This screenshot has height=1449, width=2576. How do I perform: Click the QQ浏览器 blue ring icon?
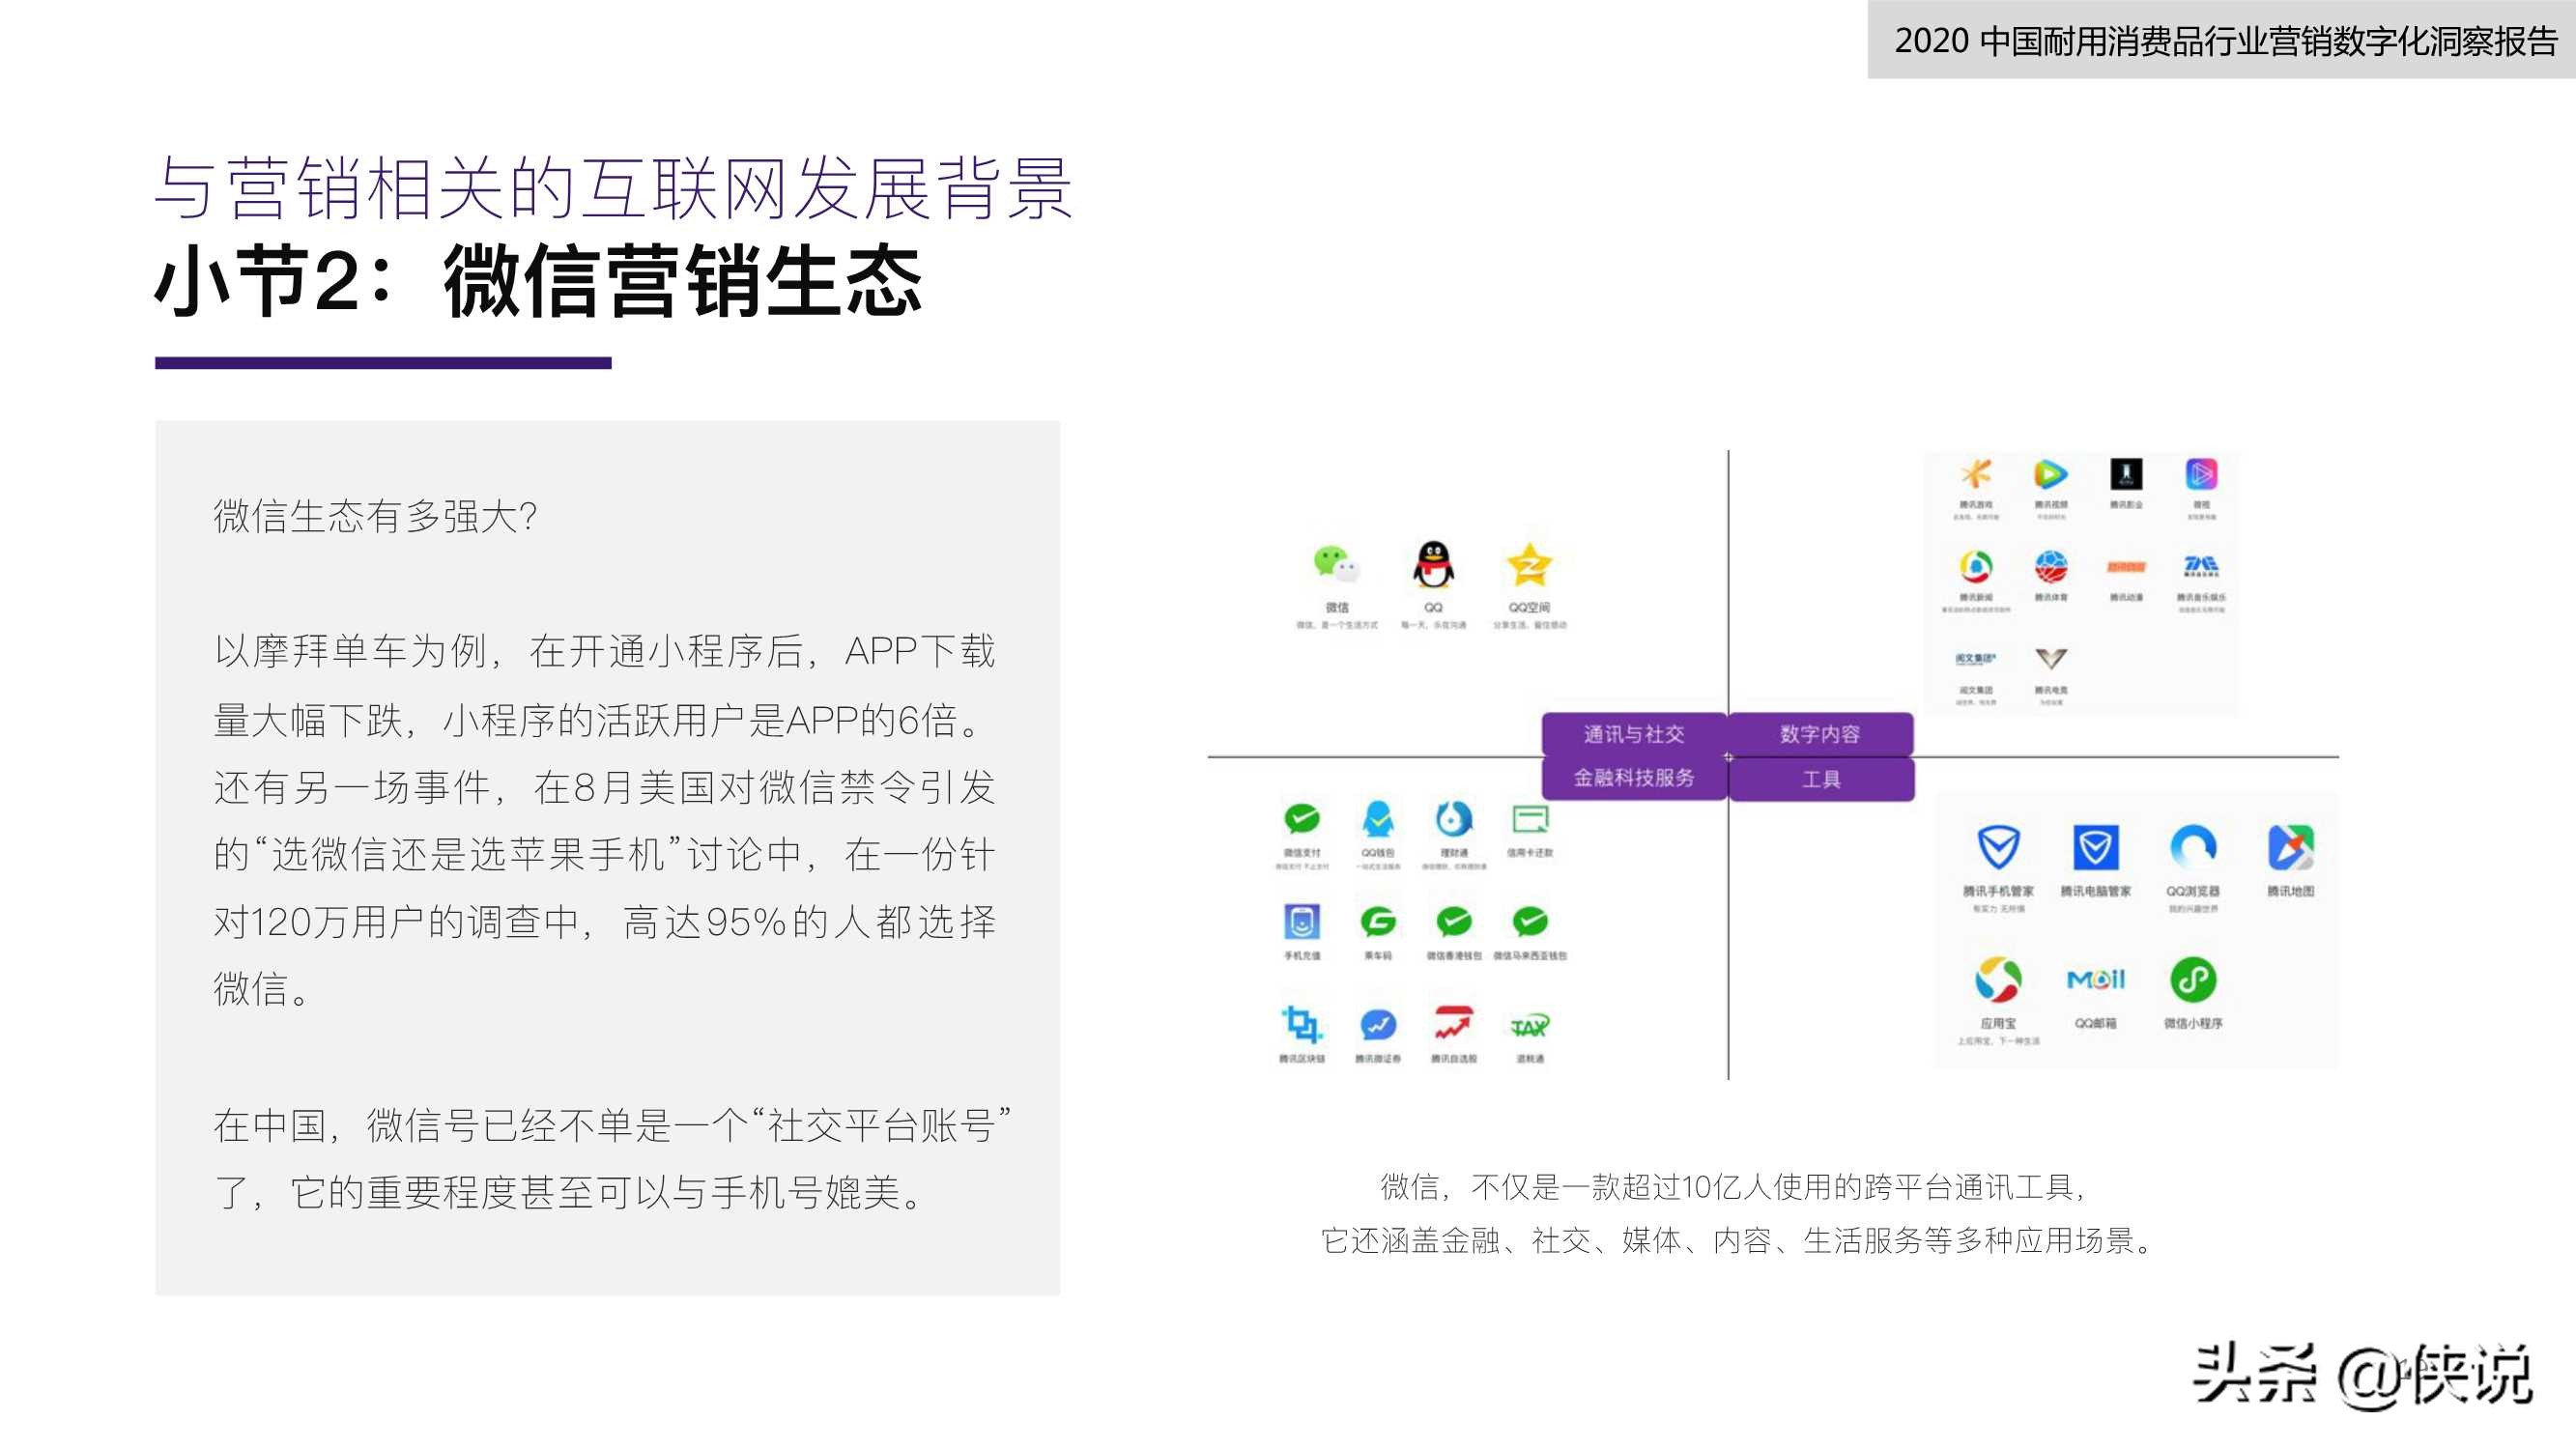[x=2193, y=848]
